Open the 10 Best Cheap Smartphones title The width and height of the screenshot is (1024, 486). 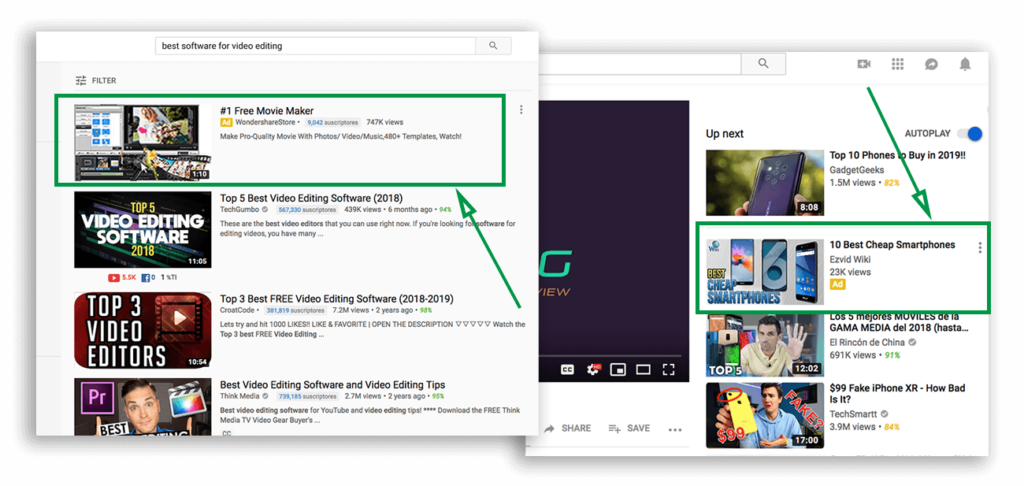(892, 245)
